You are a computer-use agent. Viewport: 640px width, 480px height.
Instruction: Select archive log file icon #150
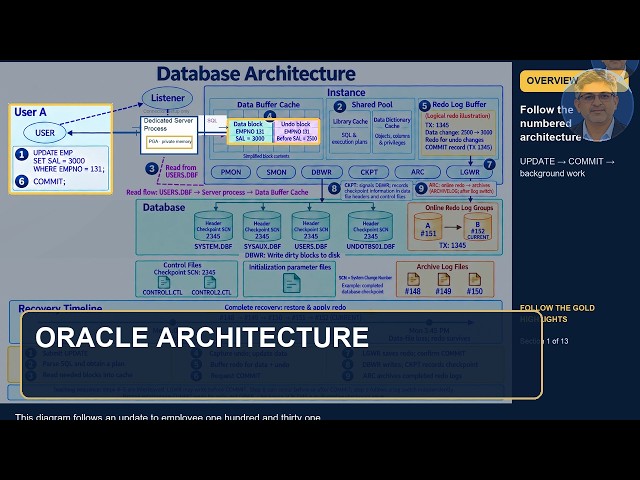point(474,280)
